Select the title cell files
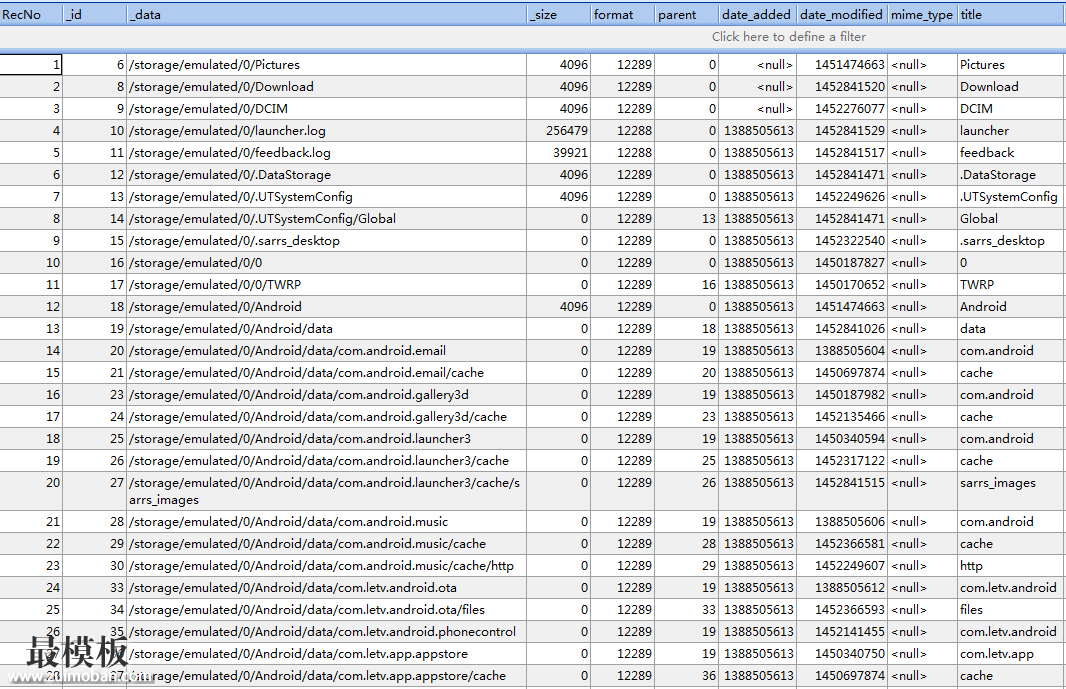Image resolution: width=1066 pixels, height=689 pixels. 1011,609
